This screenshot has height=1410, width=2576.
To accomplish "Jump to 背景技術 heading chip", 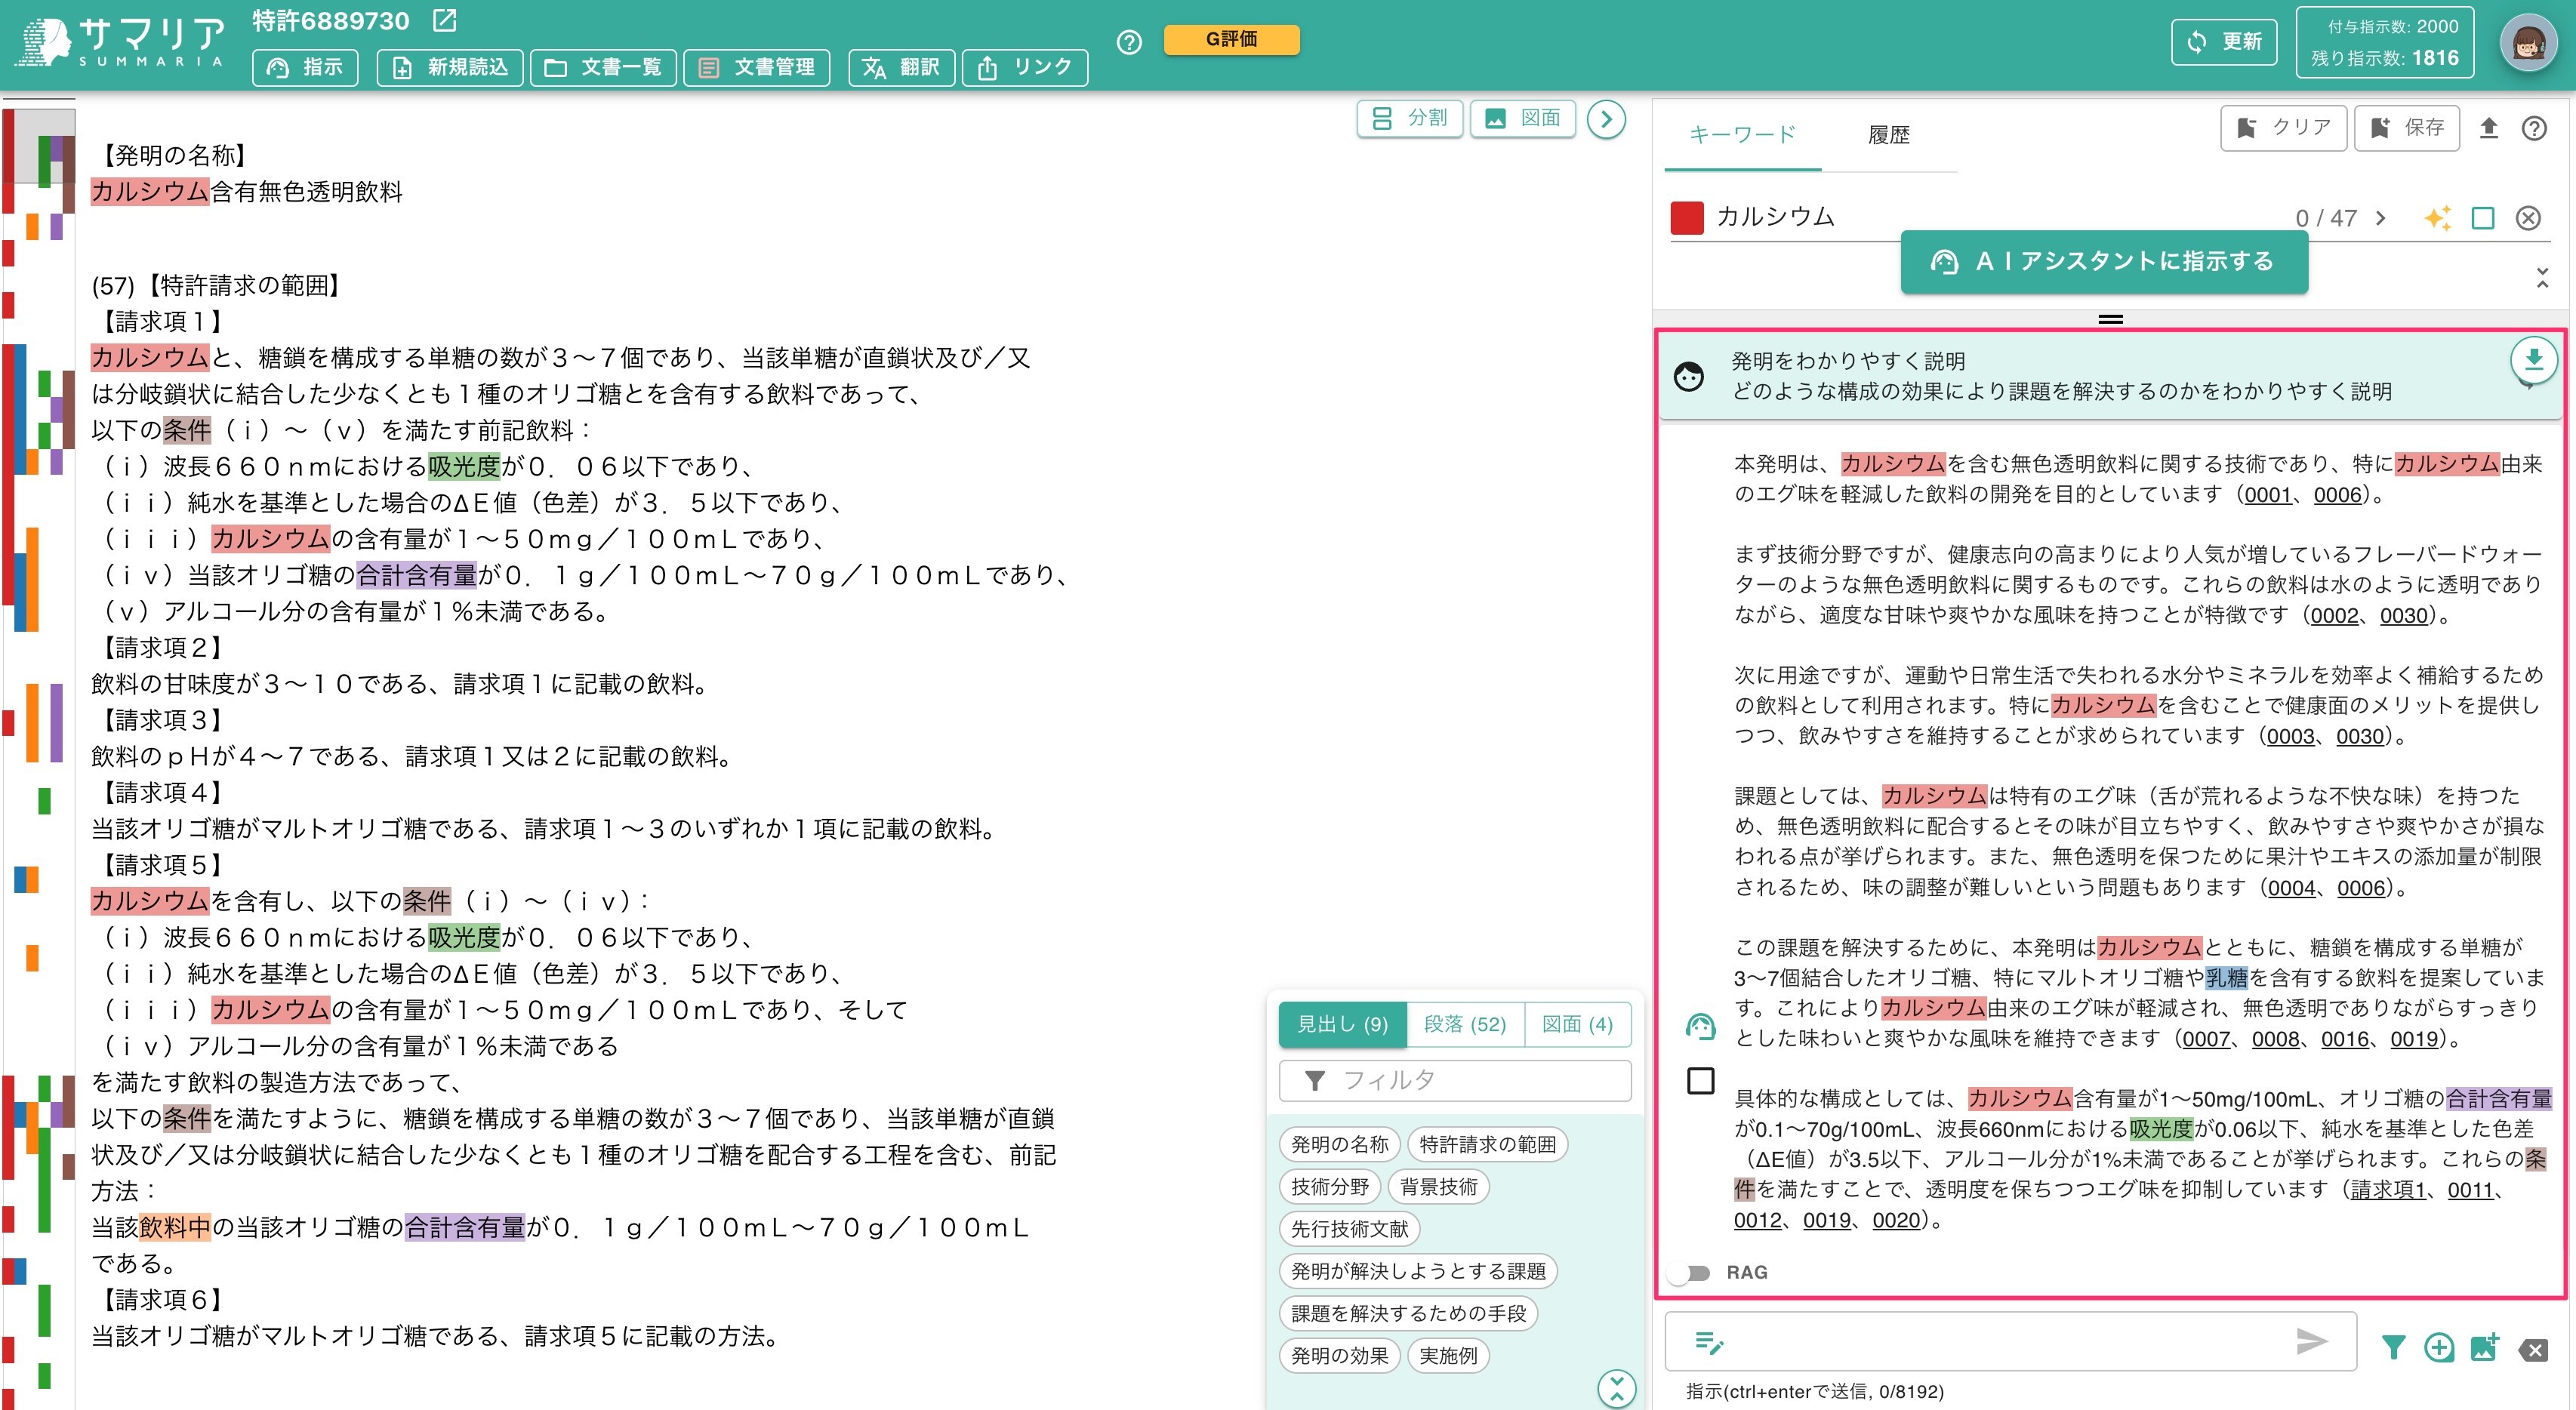I will [x=1438, y=1187].
